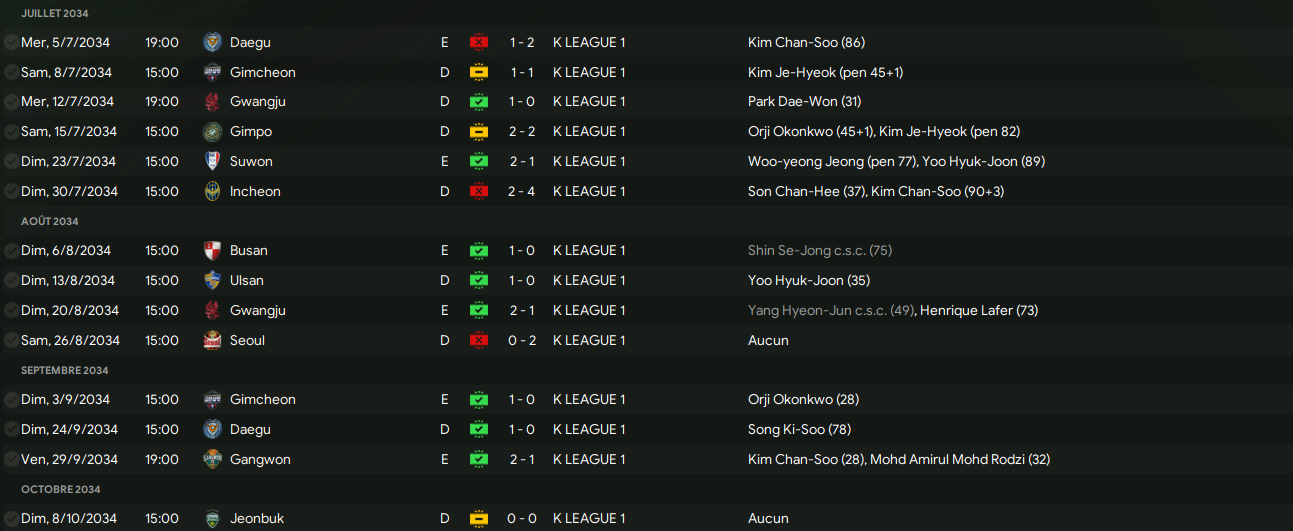Click the Gimpo club badge

211,131
